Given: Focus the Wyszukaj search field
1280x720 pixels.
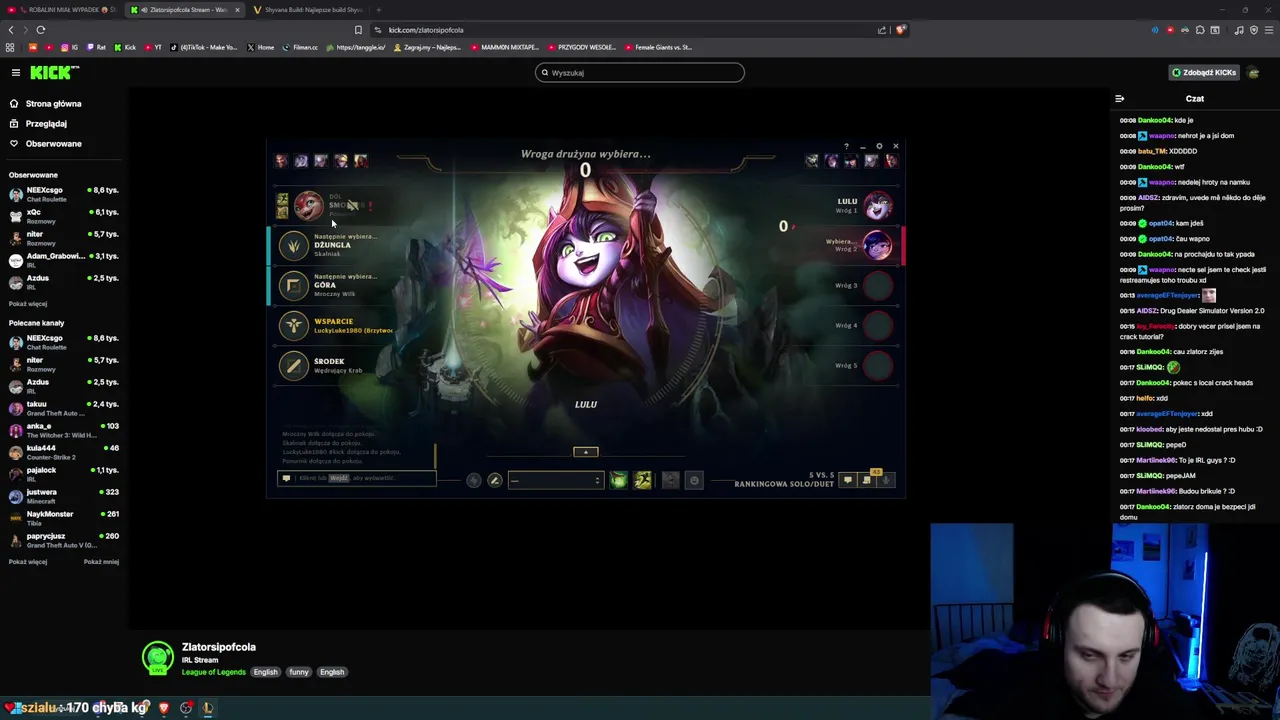Looking at the screenshot, I should [x=640, y=72].
